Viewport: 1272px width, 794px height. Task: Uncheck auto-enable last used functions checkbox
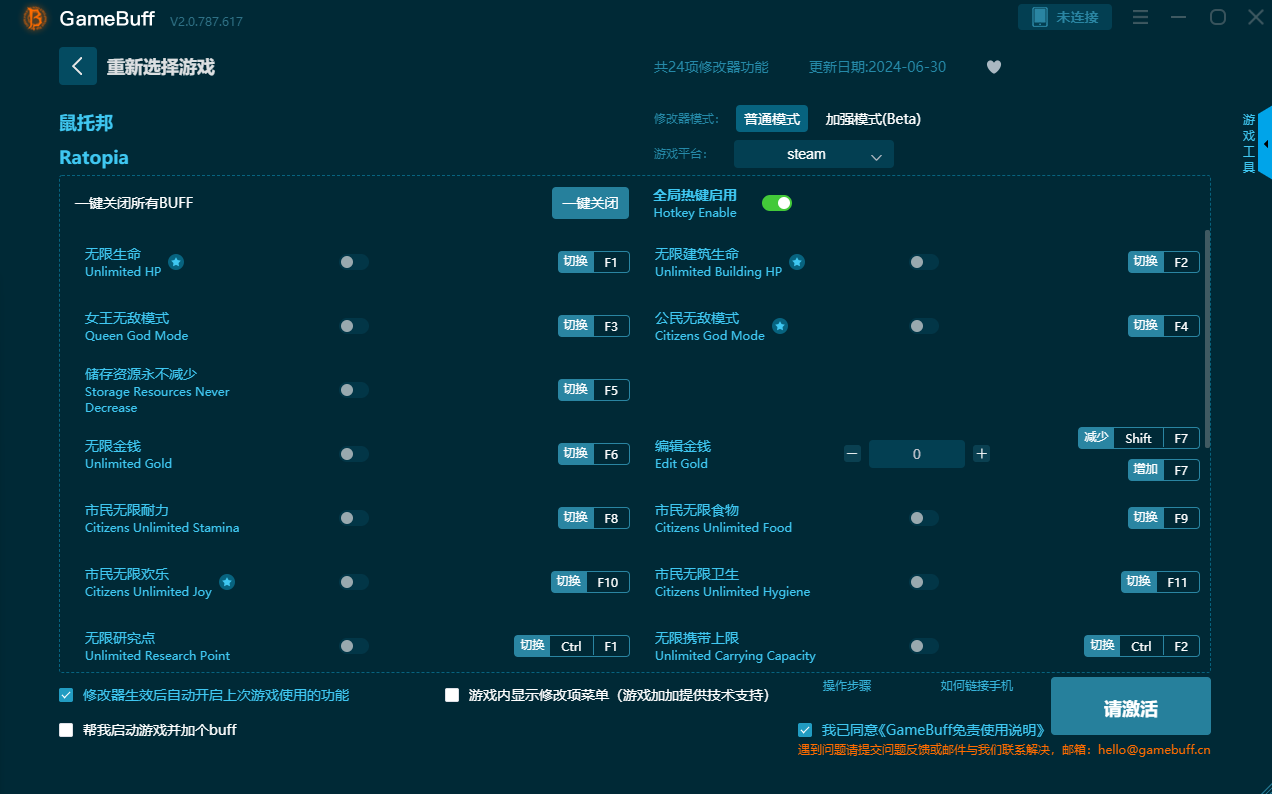tap(66, 695)
